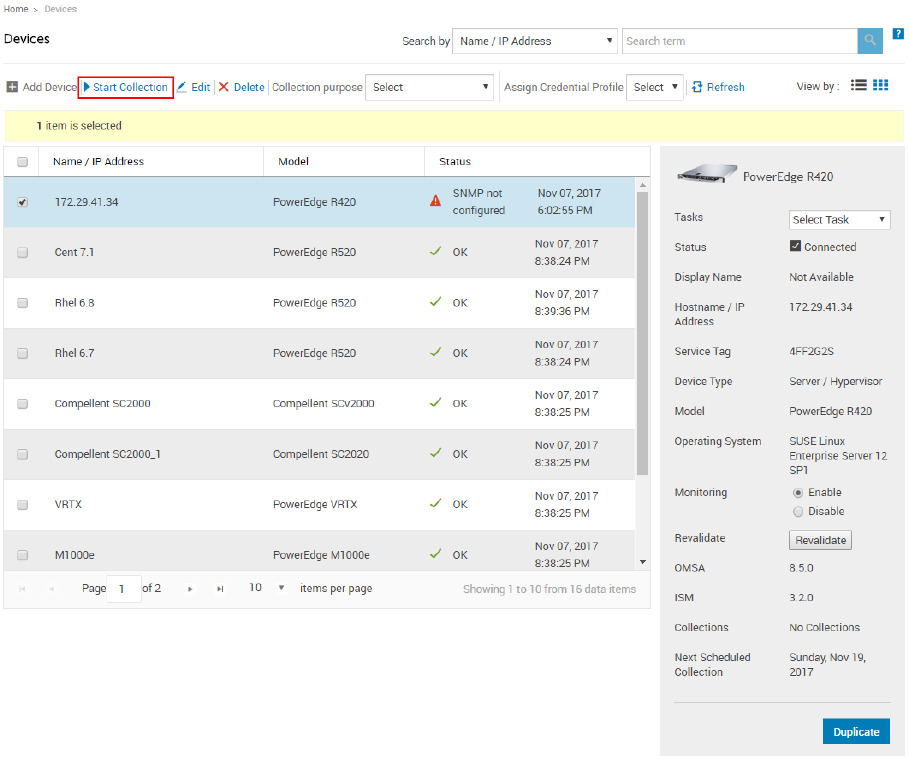Click the OK checkmark icon for Cent 7.1
The height and width of the screenshot is (760, 909).
pos(435,251)
